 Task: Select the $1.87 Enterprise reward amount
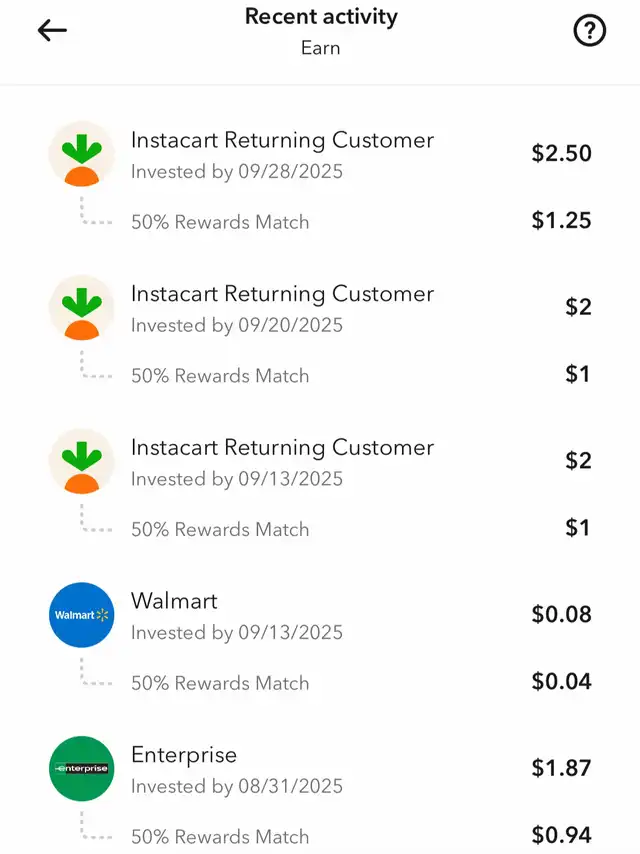pyautogui.click(x=562, y=768)
